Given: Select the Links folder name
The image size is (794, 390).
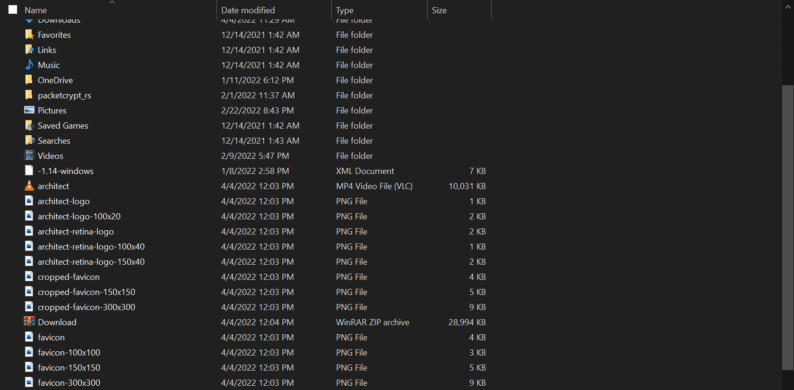Looking at the screenshot, I should pyautogui.click(x=47, y=50).
